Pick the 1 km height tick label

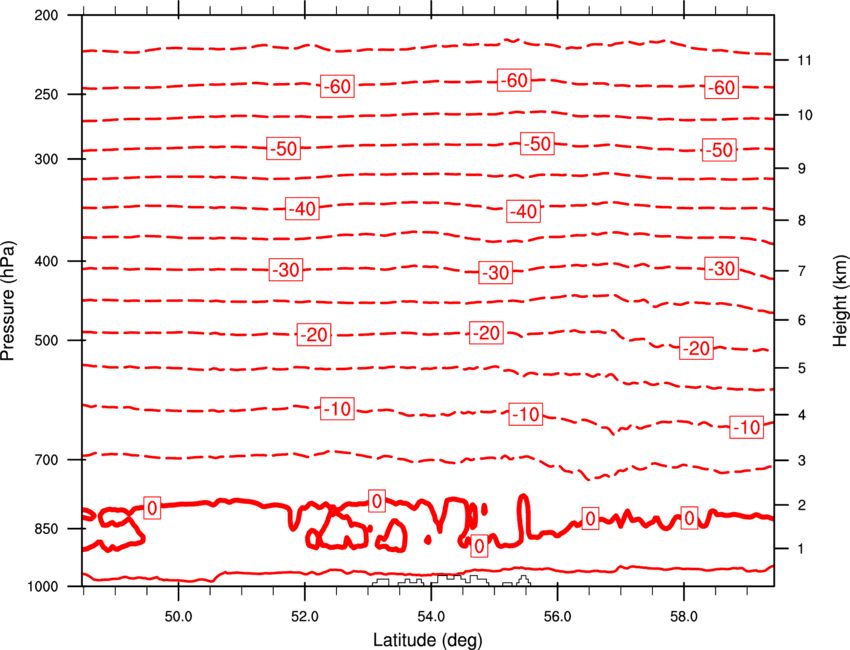click(802, 549)
